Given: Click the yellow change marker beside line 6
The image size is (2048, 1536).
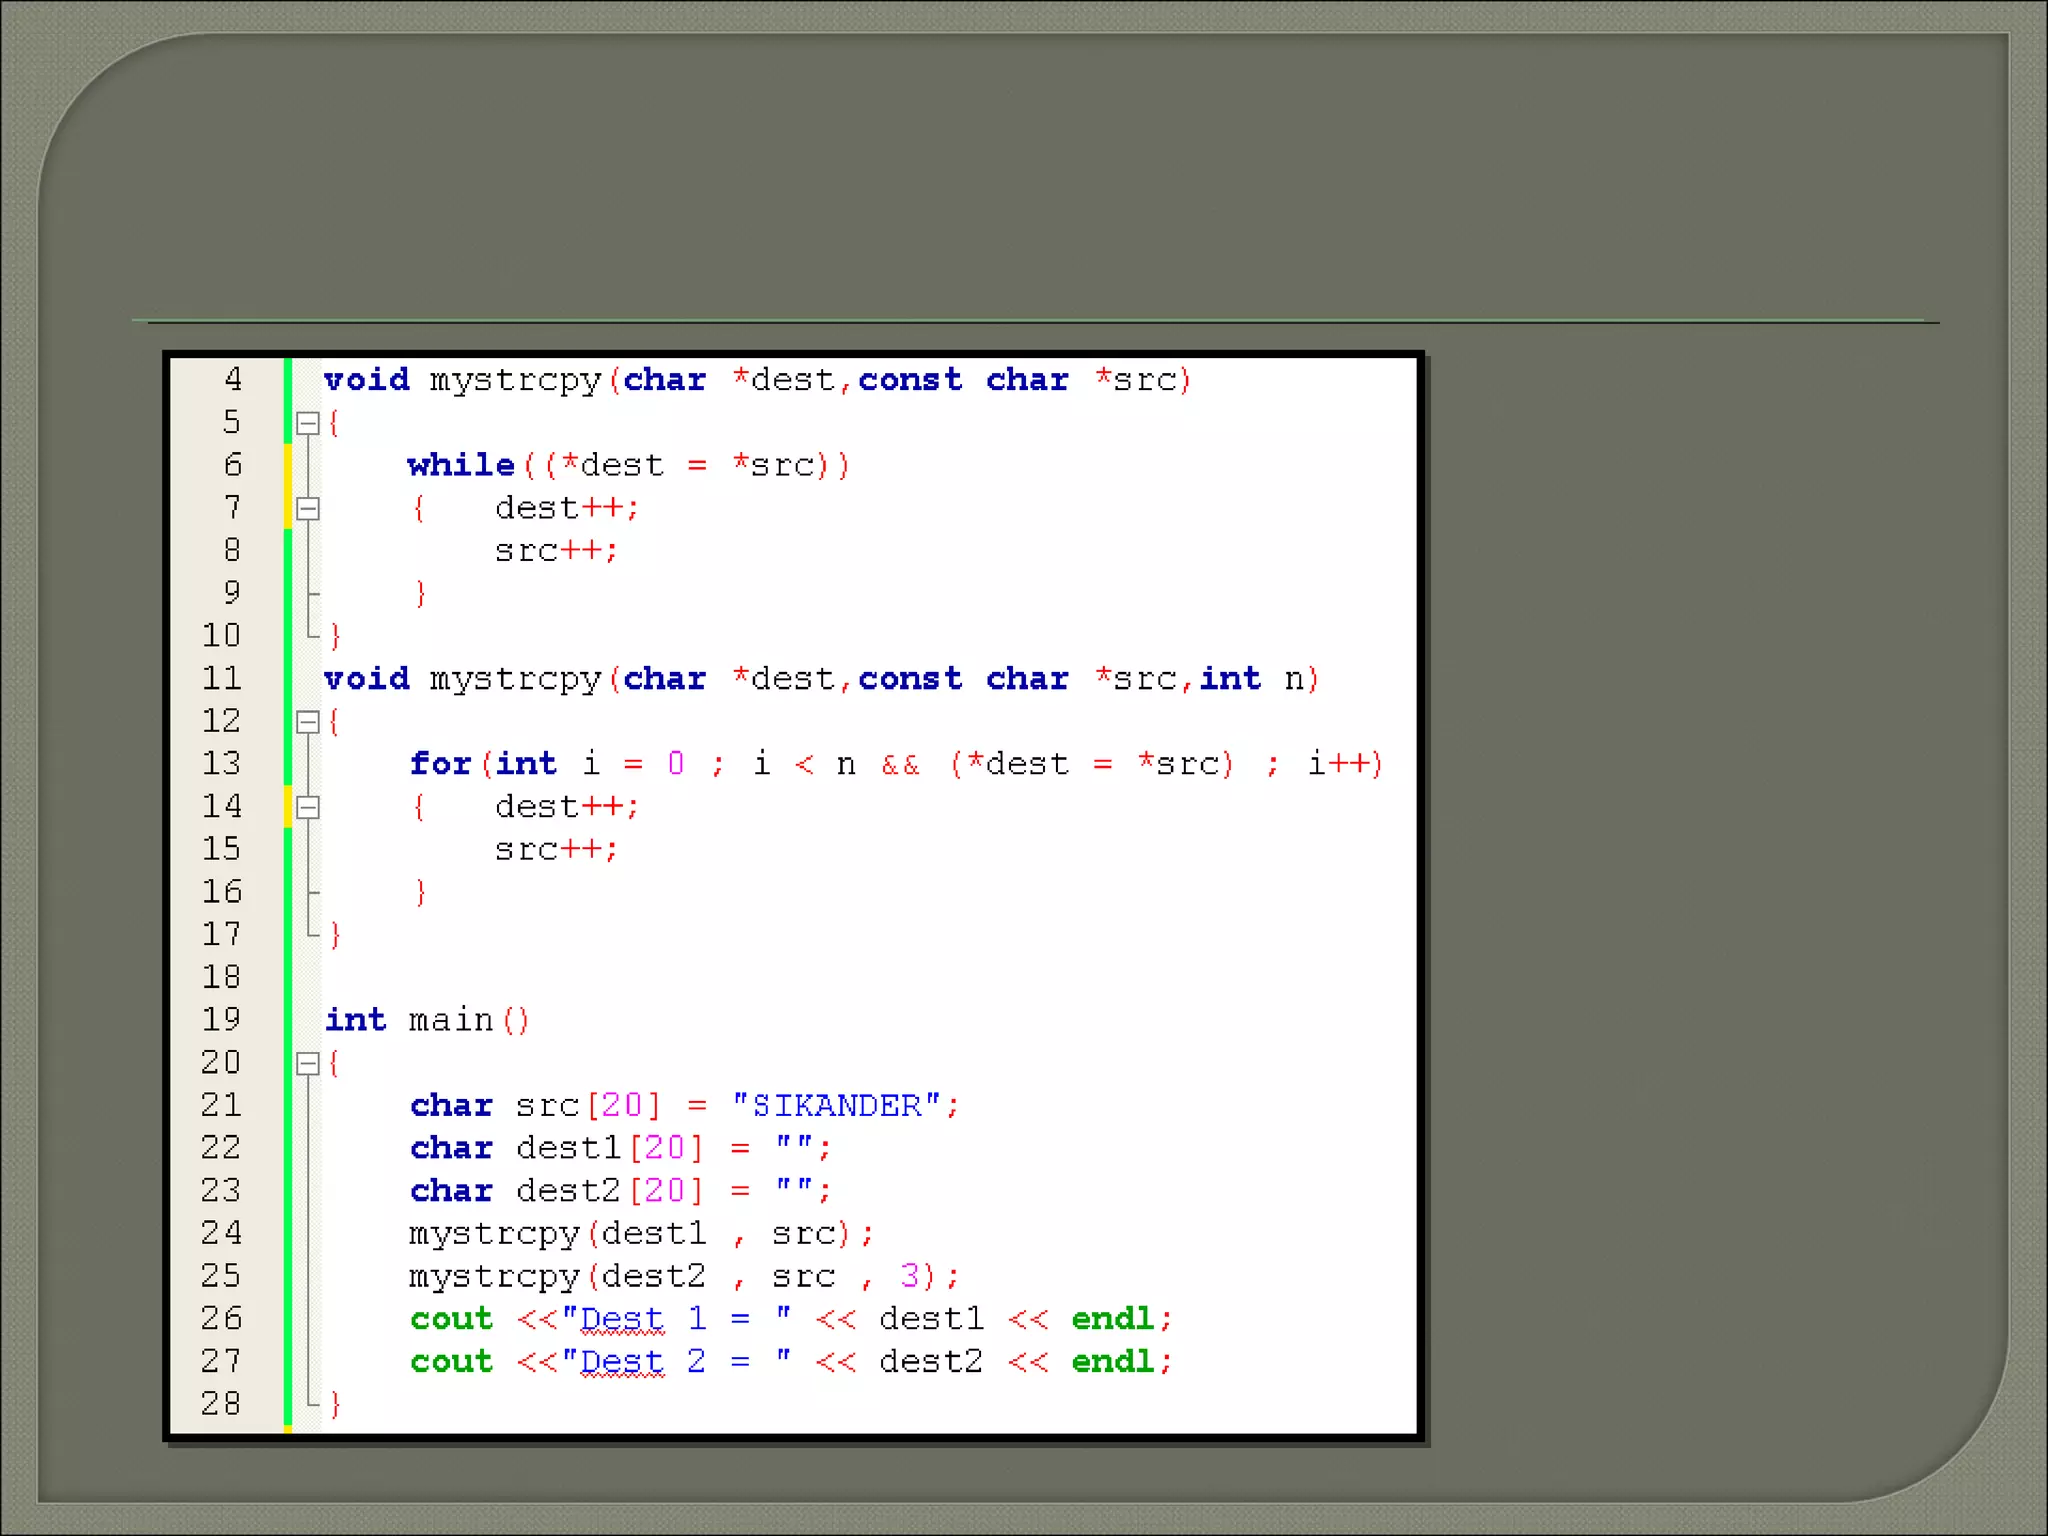Looking at the screenshot, I should 288,465.
